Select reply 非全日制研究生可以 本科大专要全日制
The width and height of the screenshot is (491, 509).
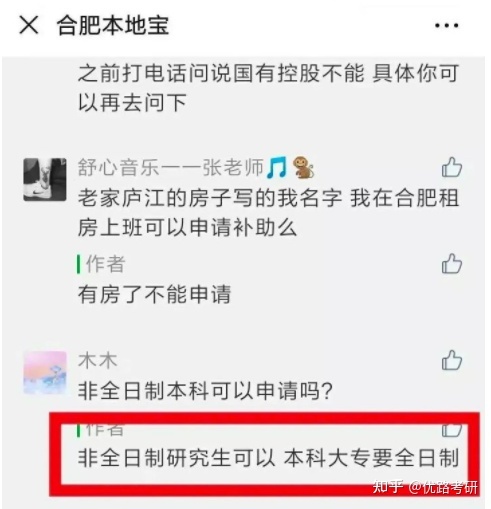pyautogui.click(x=269, y=457)
